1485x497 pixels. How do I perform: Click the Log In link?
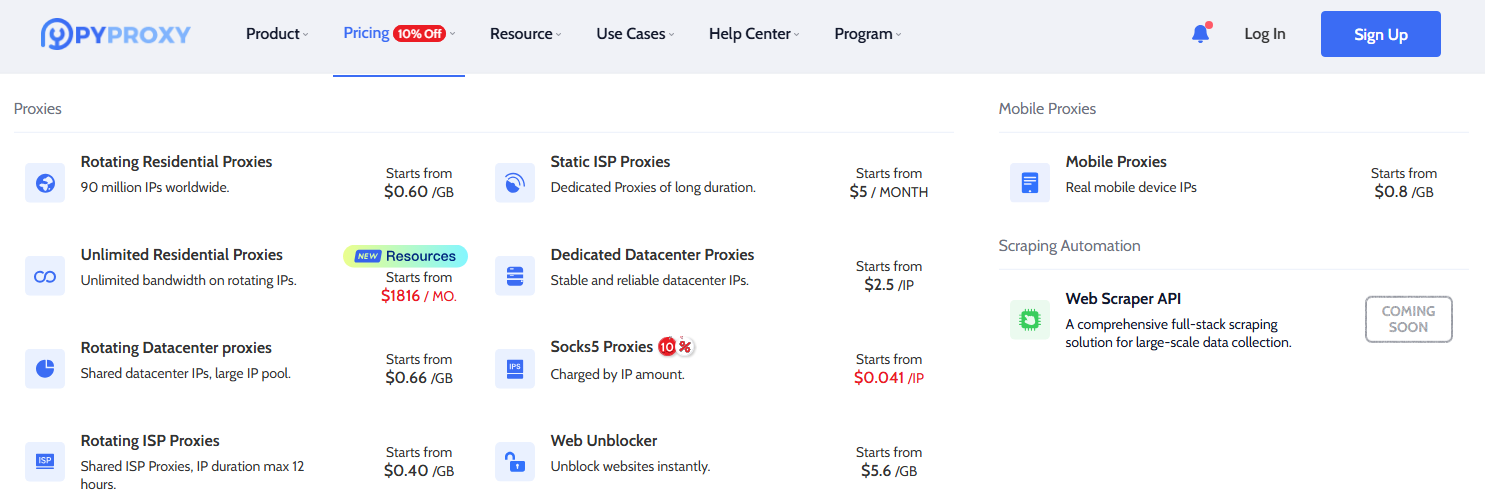[1265, 34]
